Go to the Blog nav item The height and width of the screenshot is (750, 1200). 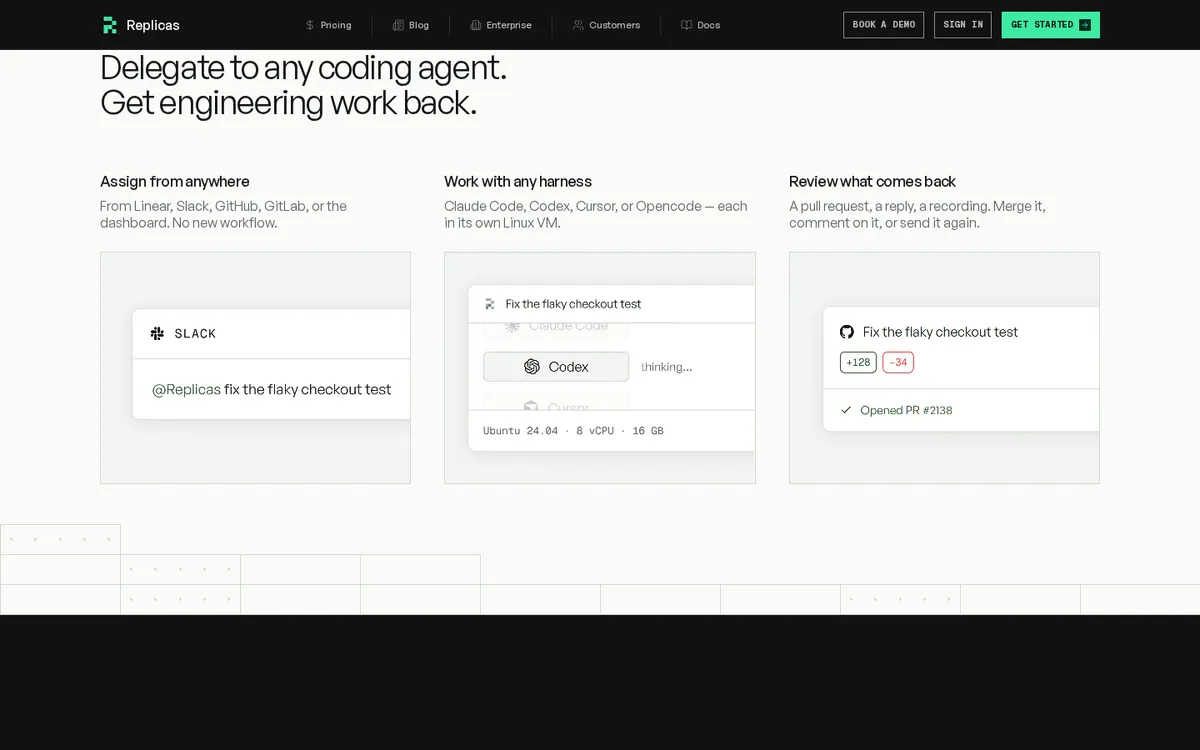coord(411,25)
